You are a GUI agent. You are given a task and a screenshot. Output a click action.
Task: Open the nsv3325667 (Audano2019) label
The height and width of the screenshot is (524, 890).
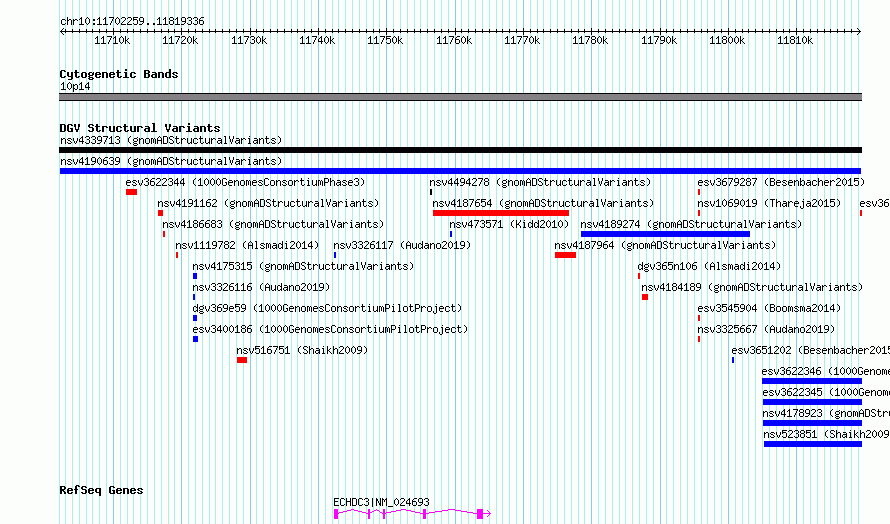tap(766, 329)
